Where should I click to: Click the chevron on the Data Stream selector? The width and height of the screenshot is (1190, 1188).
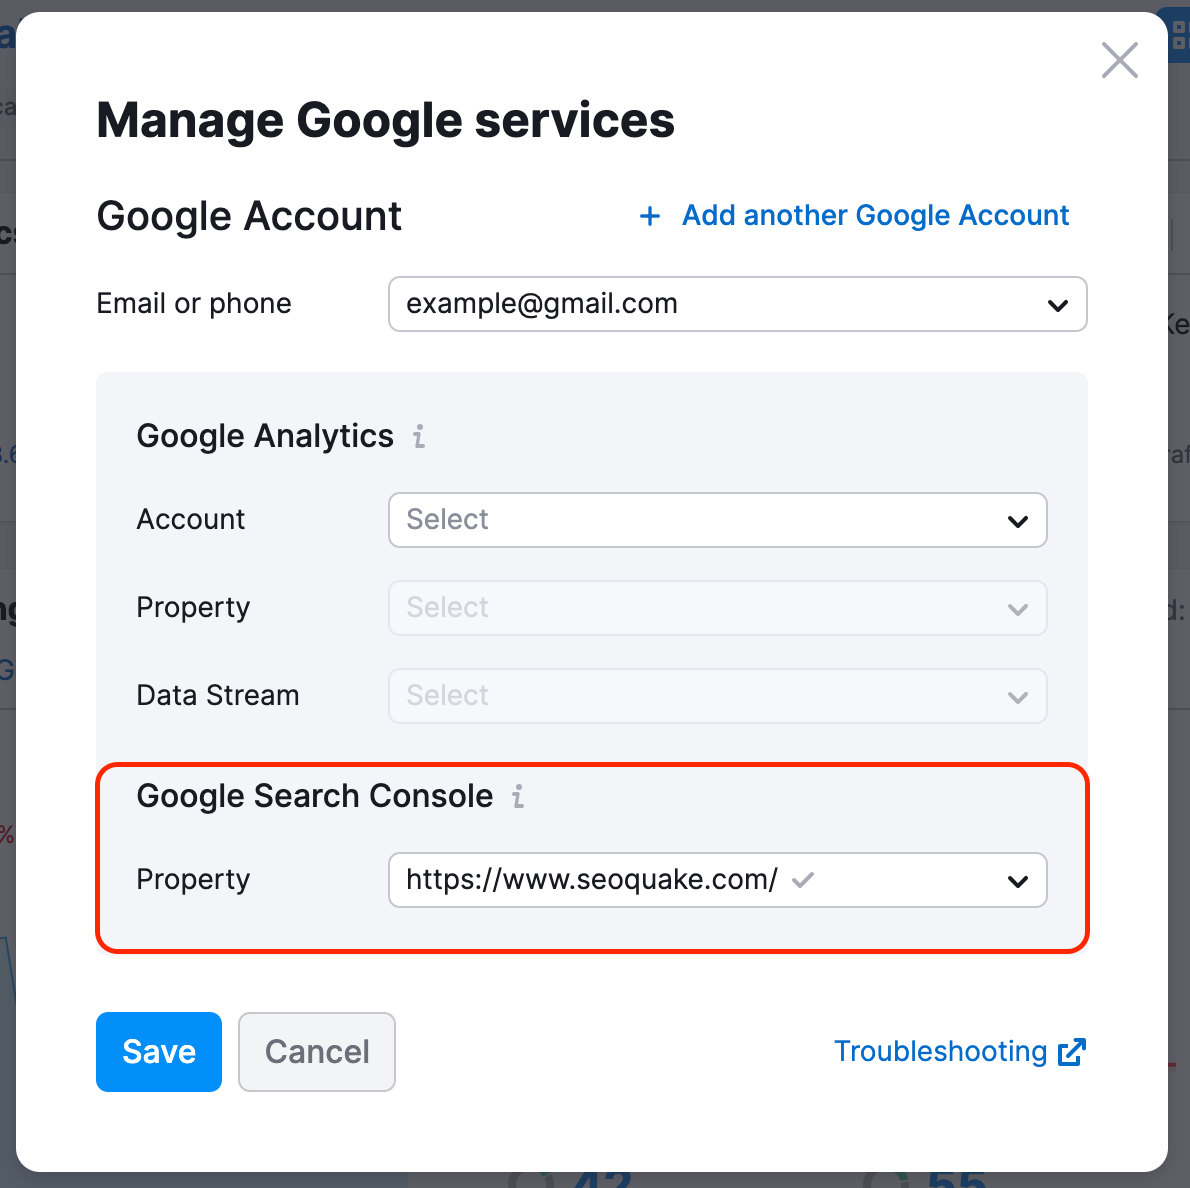1018,696
